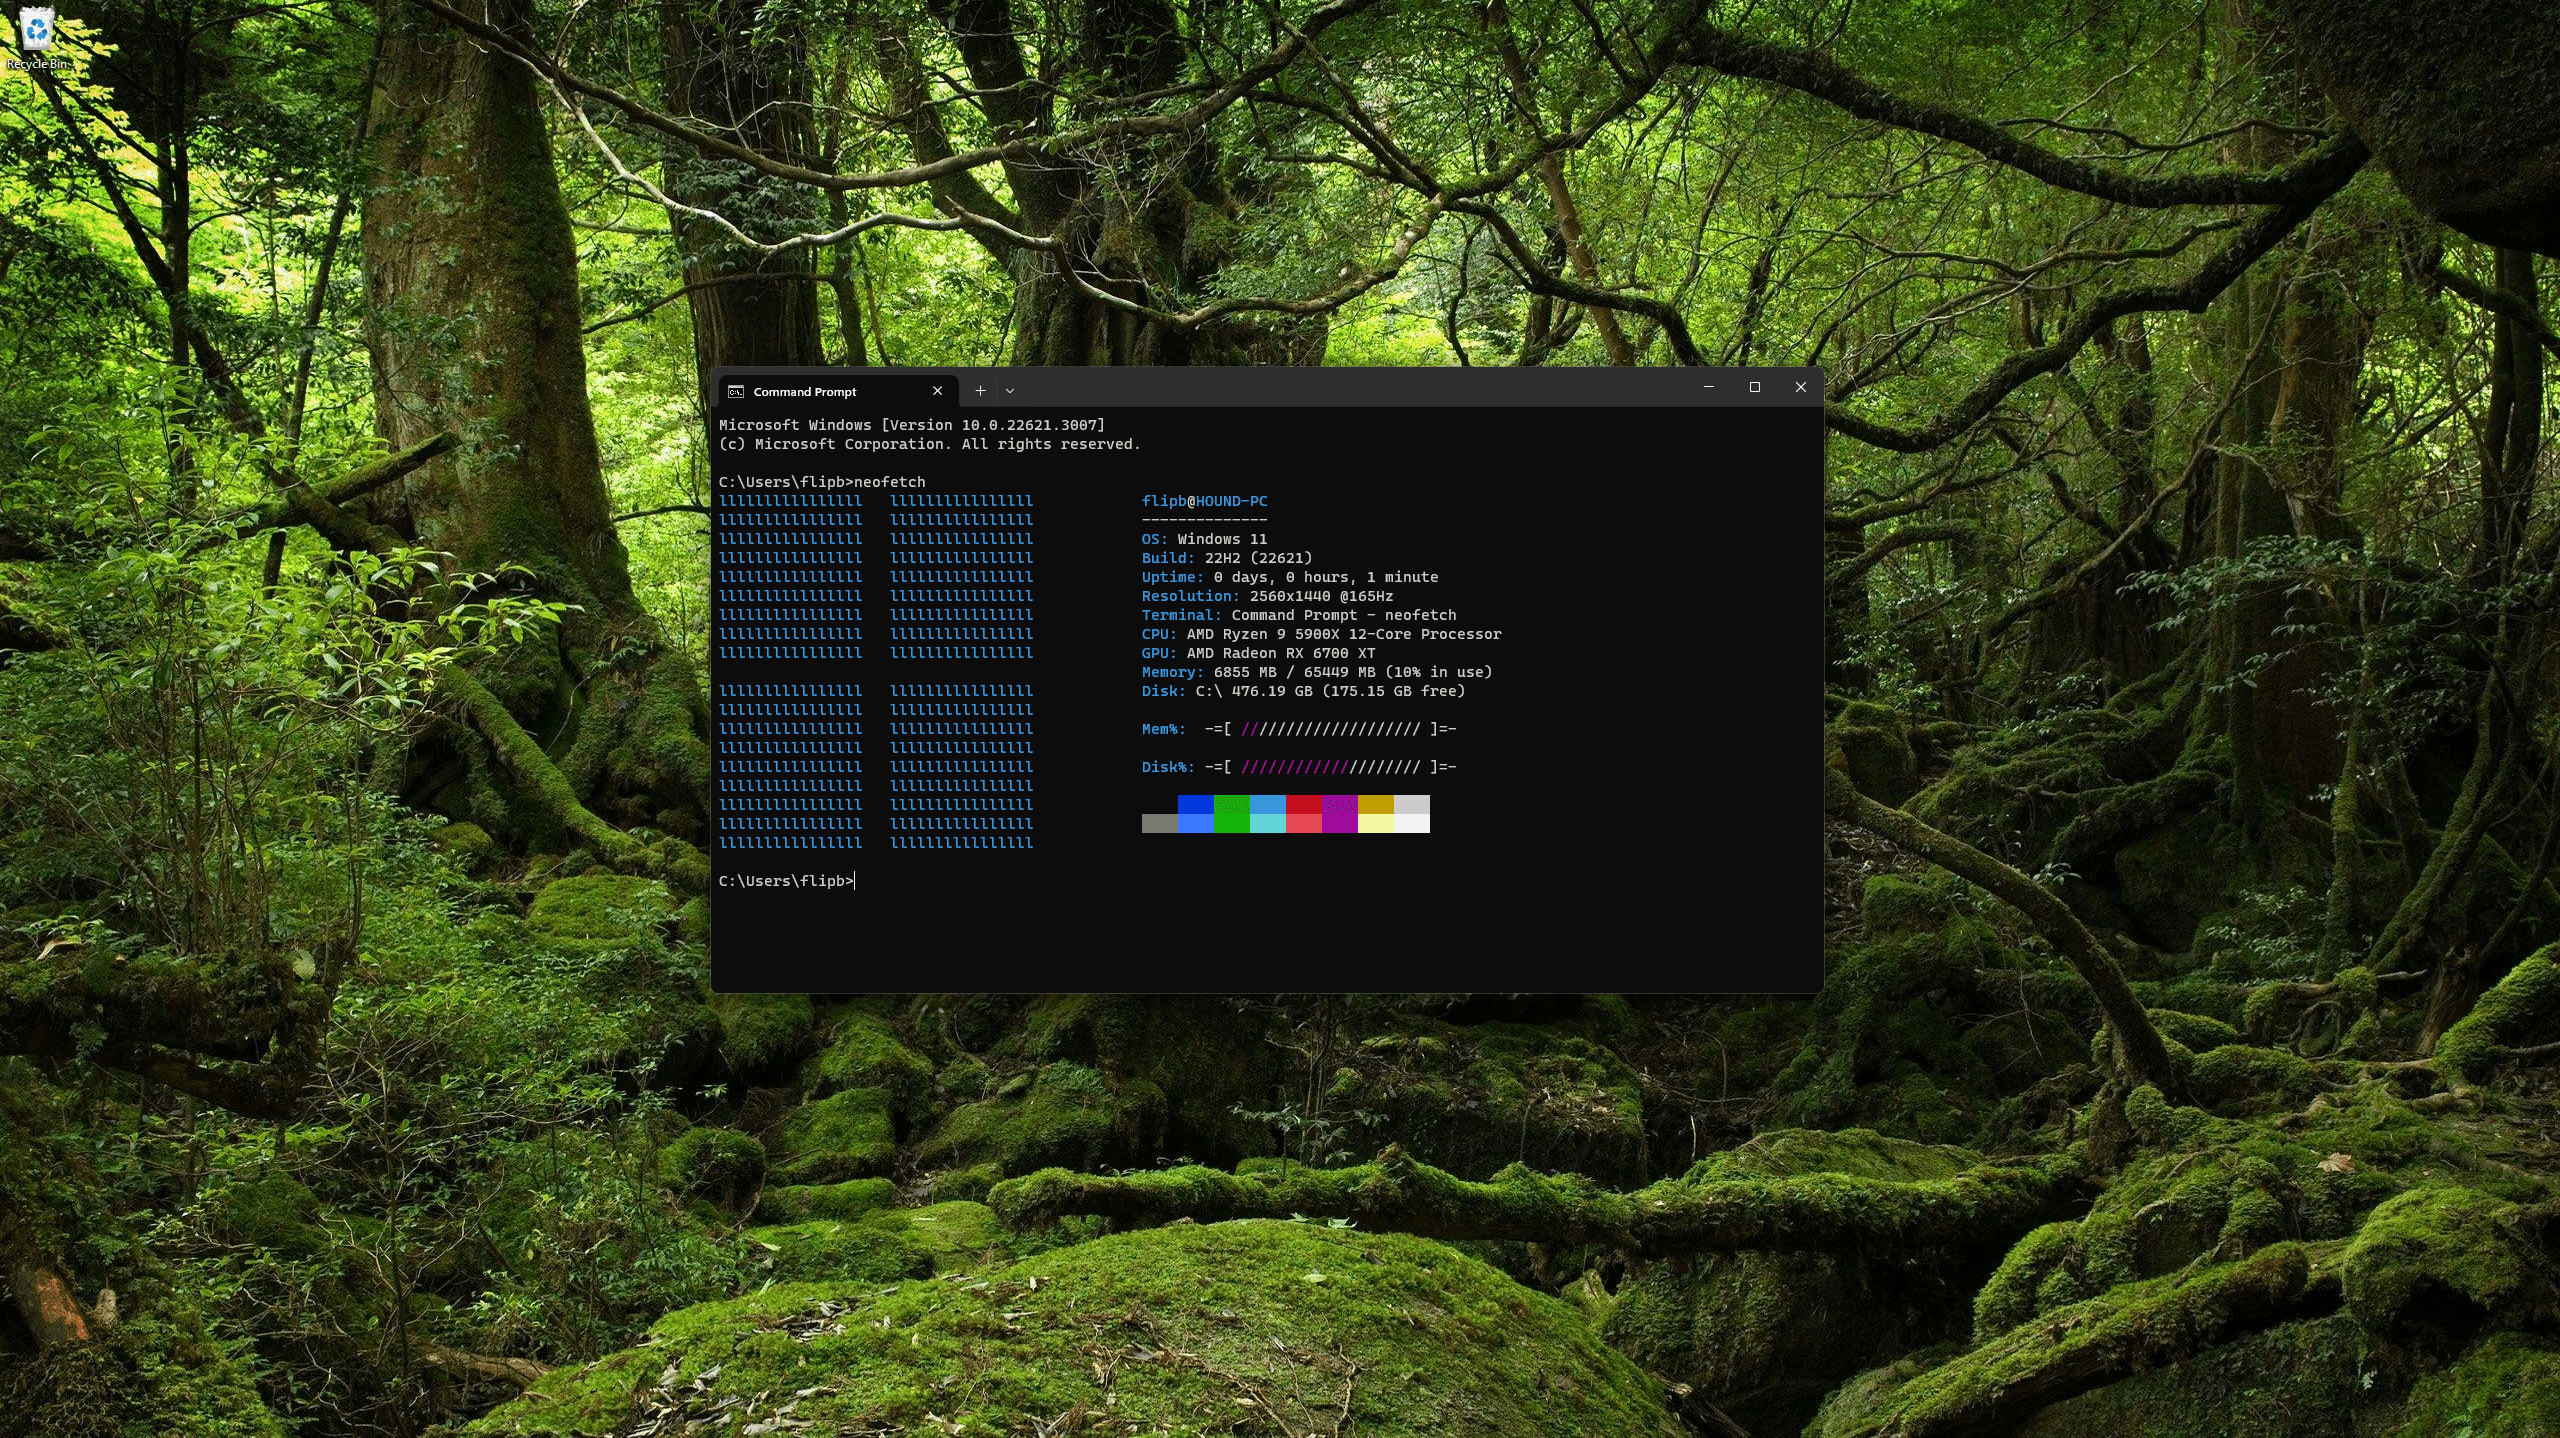Click the Mem% usage bar

(1330, 729)
